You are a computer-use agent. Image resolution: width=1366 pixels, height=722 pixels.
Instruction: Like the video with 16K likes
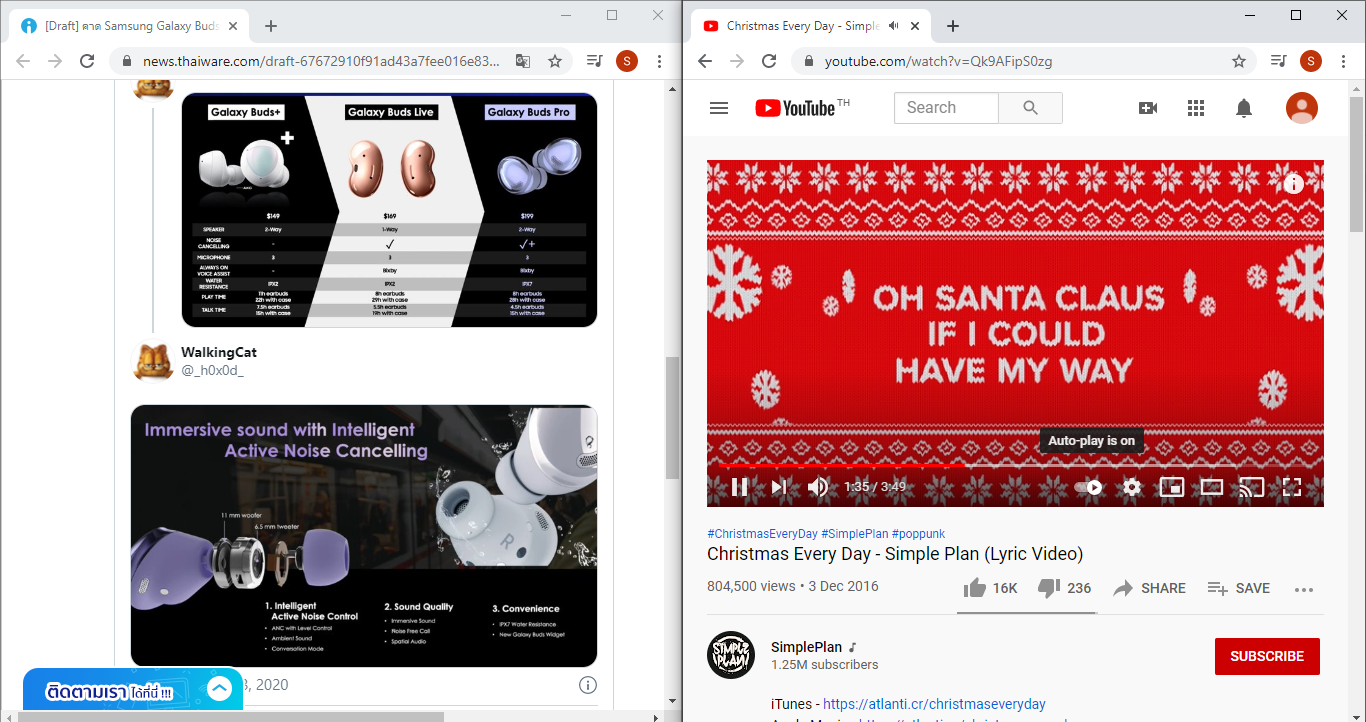[990, 588]
